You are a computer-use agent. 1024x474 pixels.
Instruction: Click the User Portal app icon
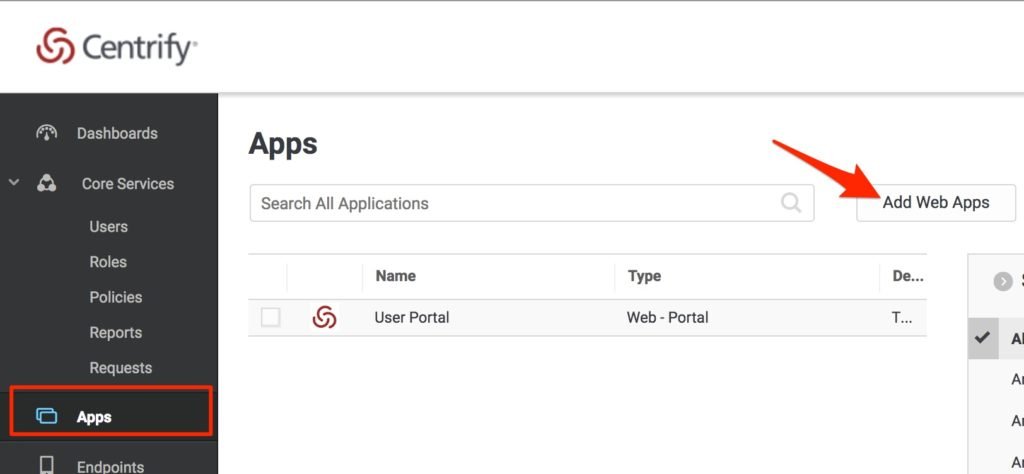pos(324,318)
